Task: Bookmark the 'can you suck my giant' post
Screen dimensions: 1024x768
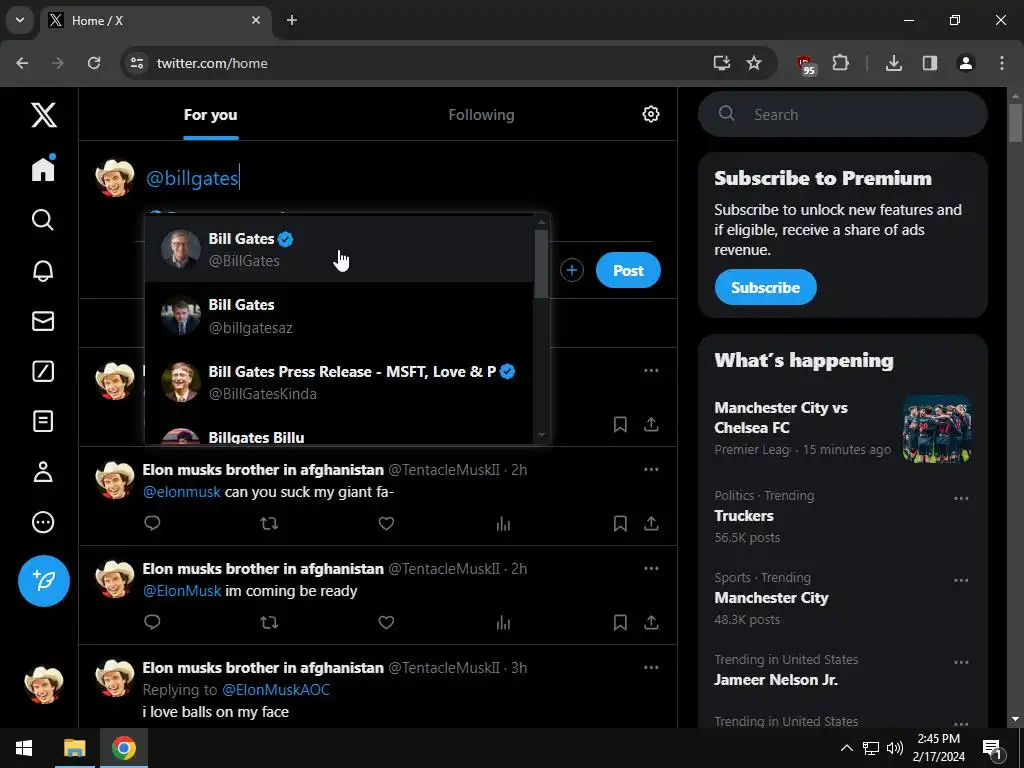Action: click(x=620, y=523)
